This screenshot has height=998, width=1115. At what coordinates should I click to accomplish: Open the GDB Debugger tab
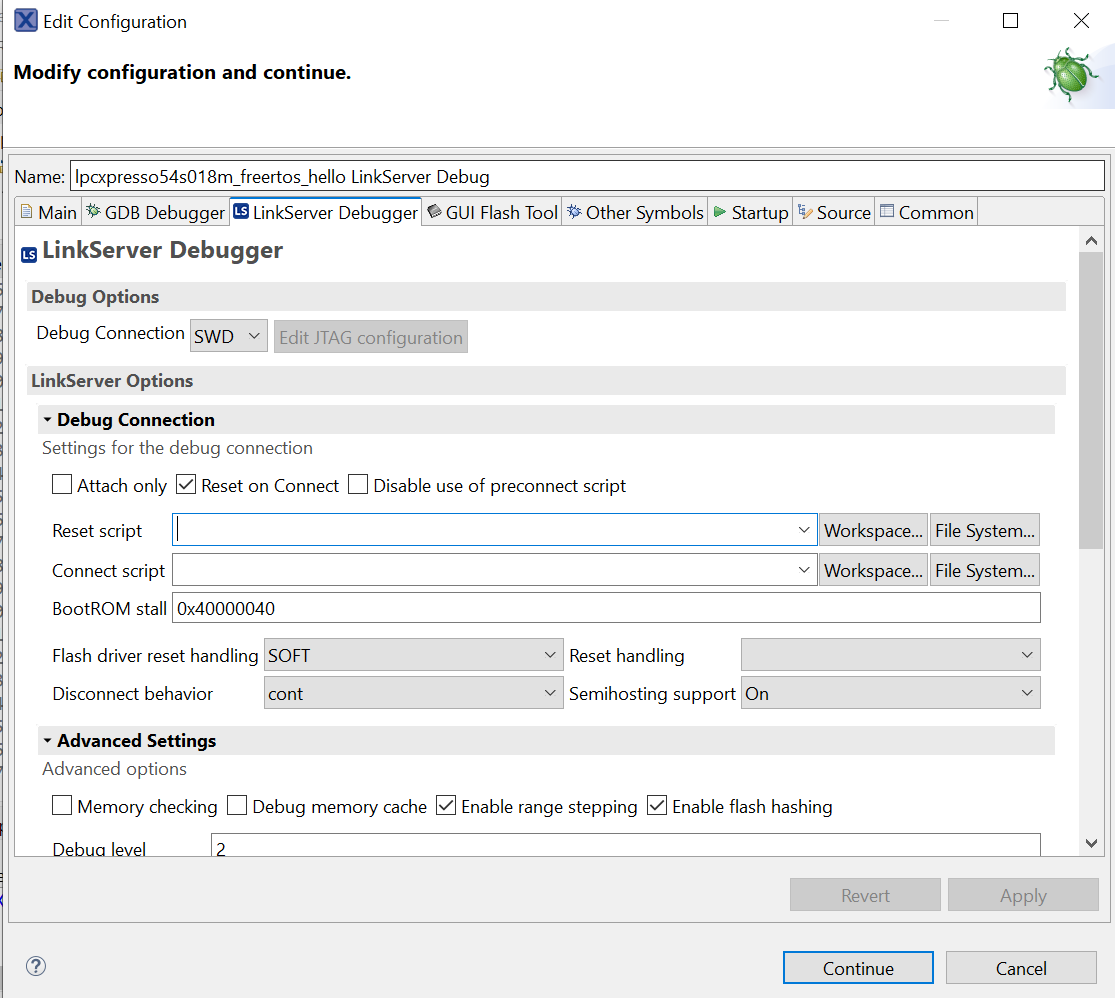[155, 212]
